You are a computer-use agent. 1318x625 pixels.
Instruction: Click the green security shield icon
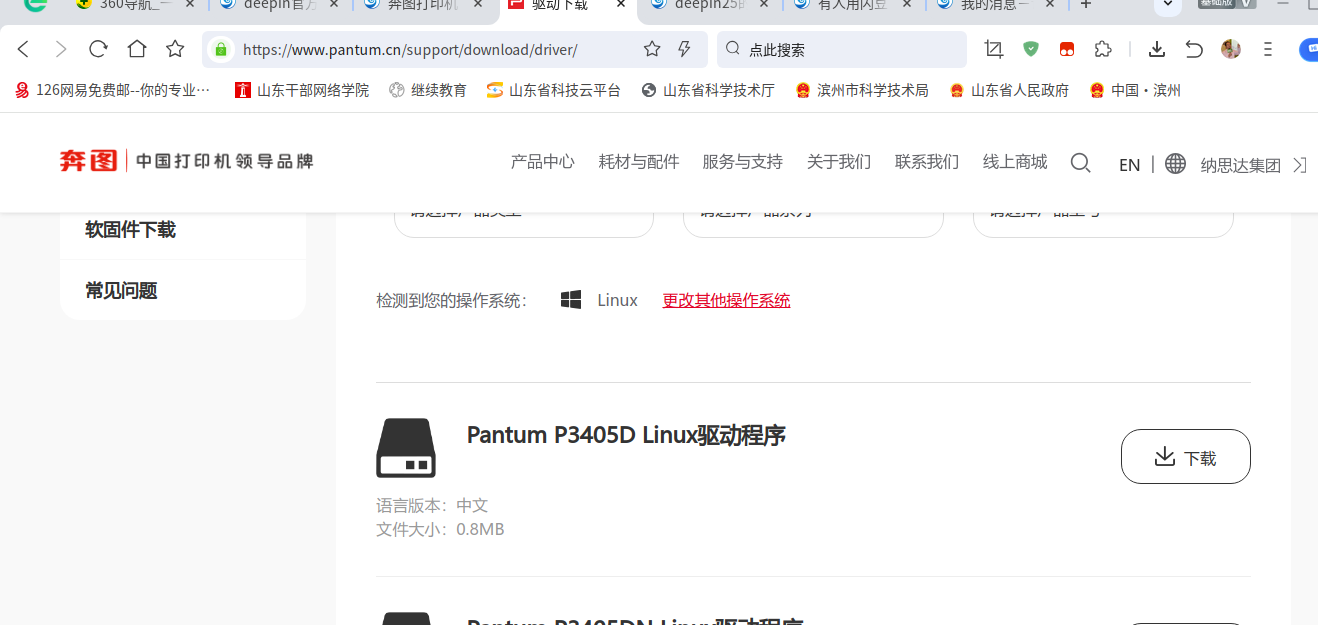[x=1030, y=49]
